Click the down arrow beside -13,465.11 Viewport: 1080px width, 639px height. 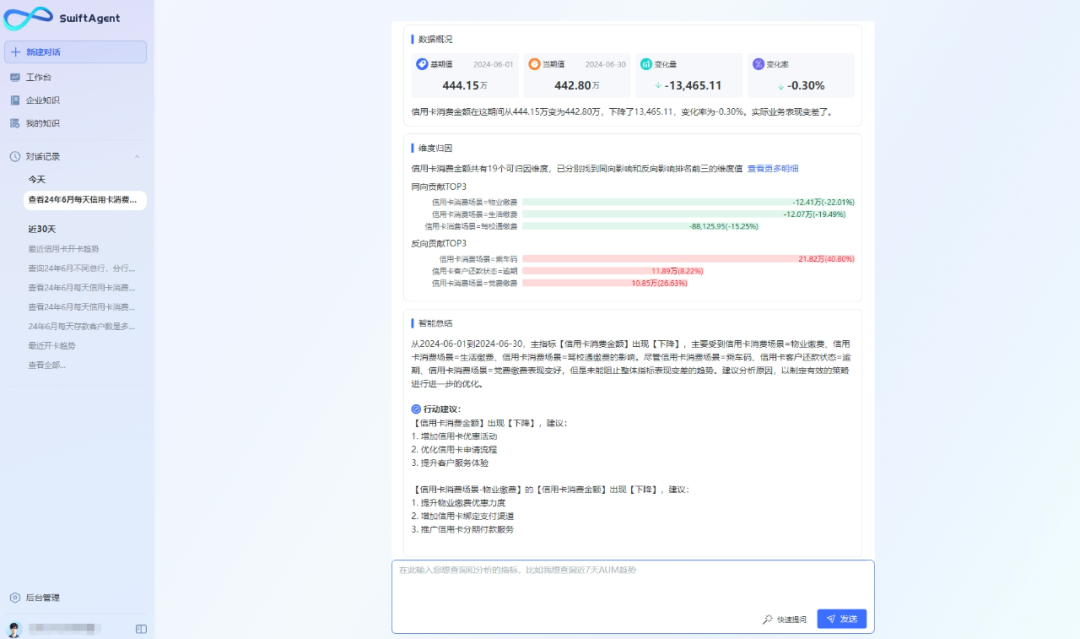coord(658,86)
